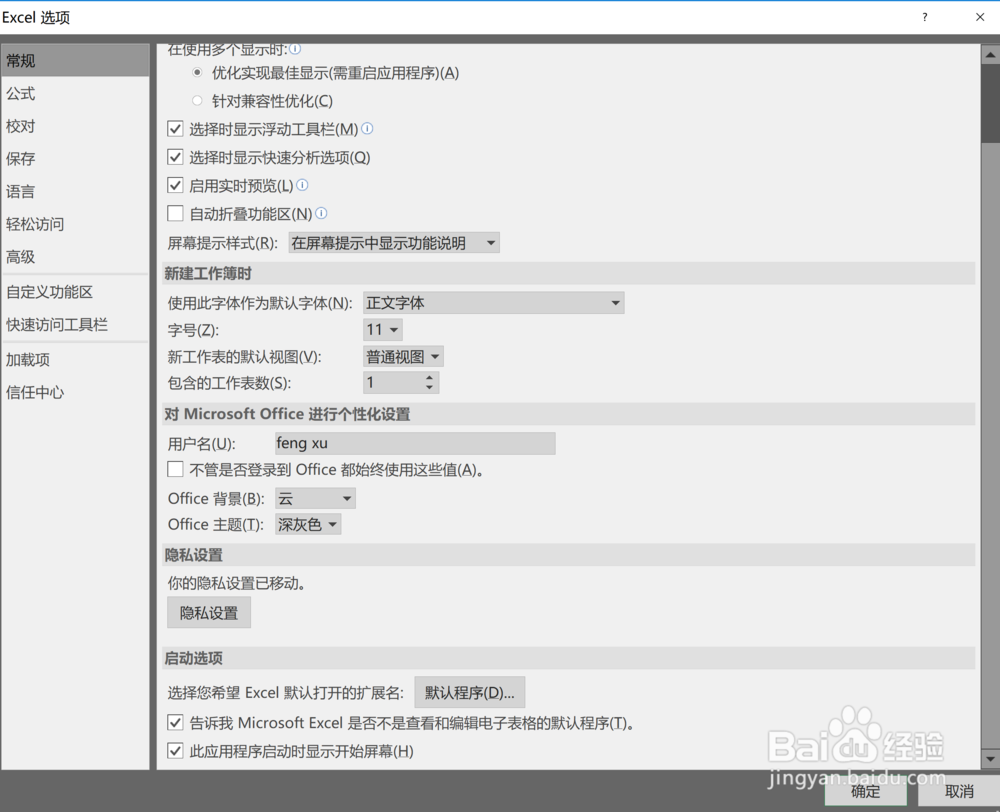Open 保存 category in sidebar
The height and width of the screenshot is (812, 1000).
tap(75, 159)
